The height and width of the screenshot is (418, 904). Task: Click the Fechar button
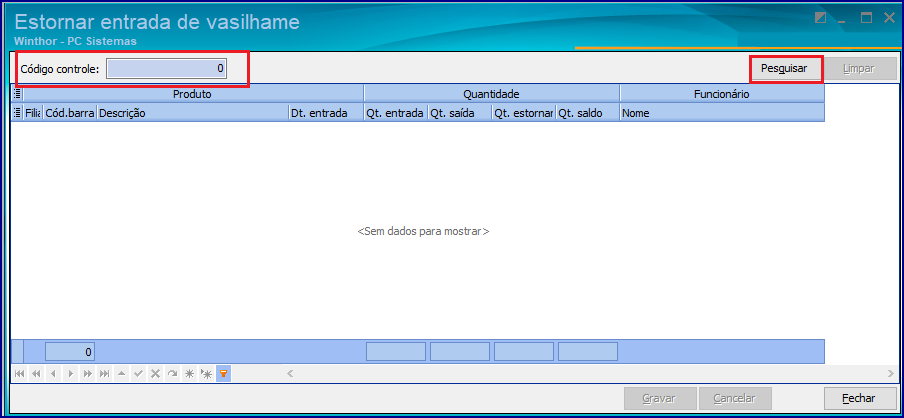point(859,398)
